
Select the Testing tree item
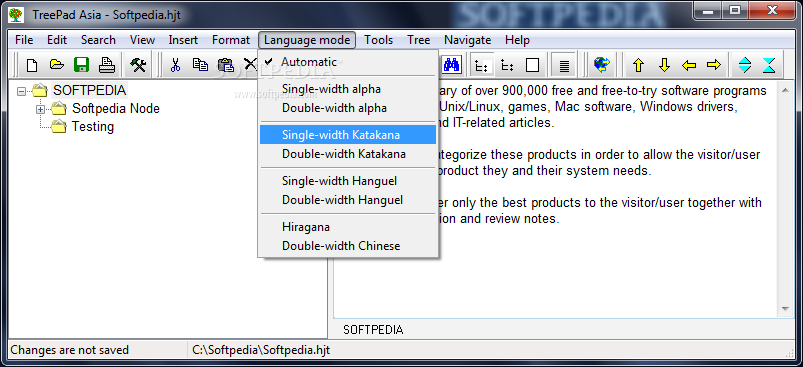[x=93, y=126]
